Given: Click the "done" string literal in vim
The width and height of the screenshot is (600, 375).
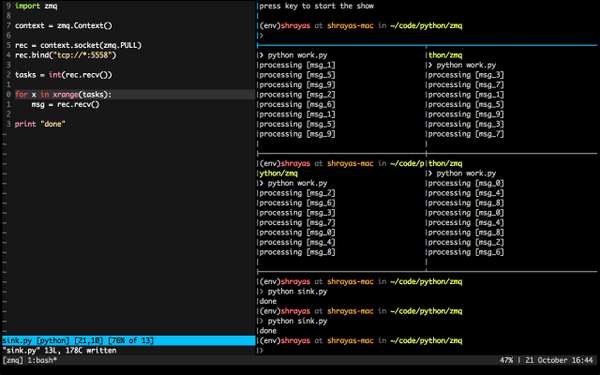Looking at the screenshot, I should pos(53,124).
